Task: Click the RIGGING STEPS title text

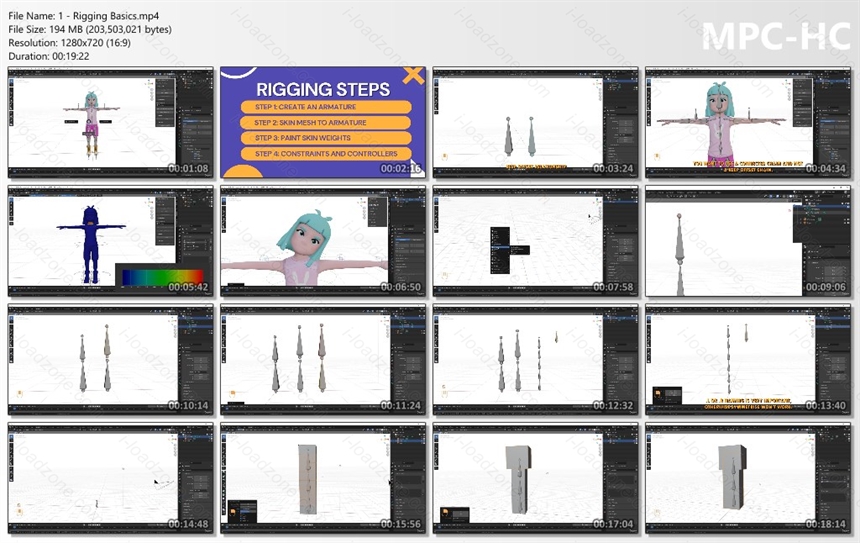Action: [x=323, y=89]
